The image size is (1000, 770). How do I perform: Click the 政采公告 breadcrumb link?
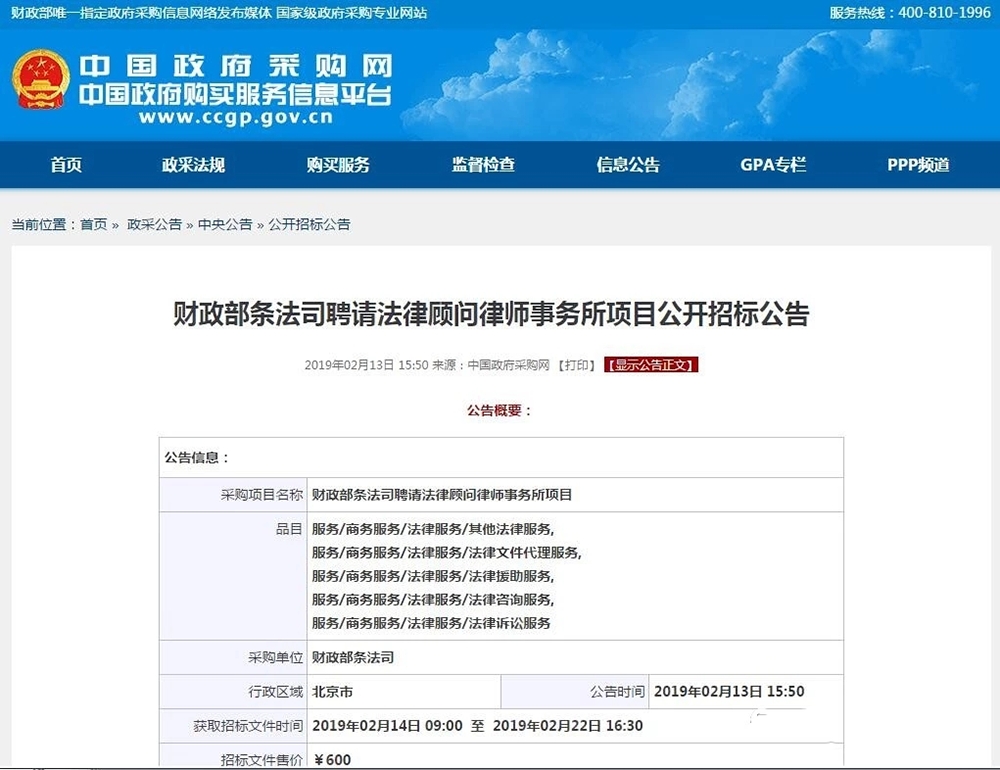[x=154, y=225]
